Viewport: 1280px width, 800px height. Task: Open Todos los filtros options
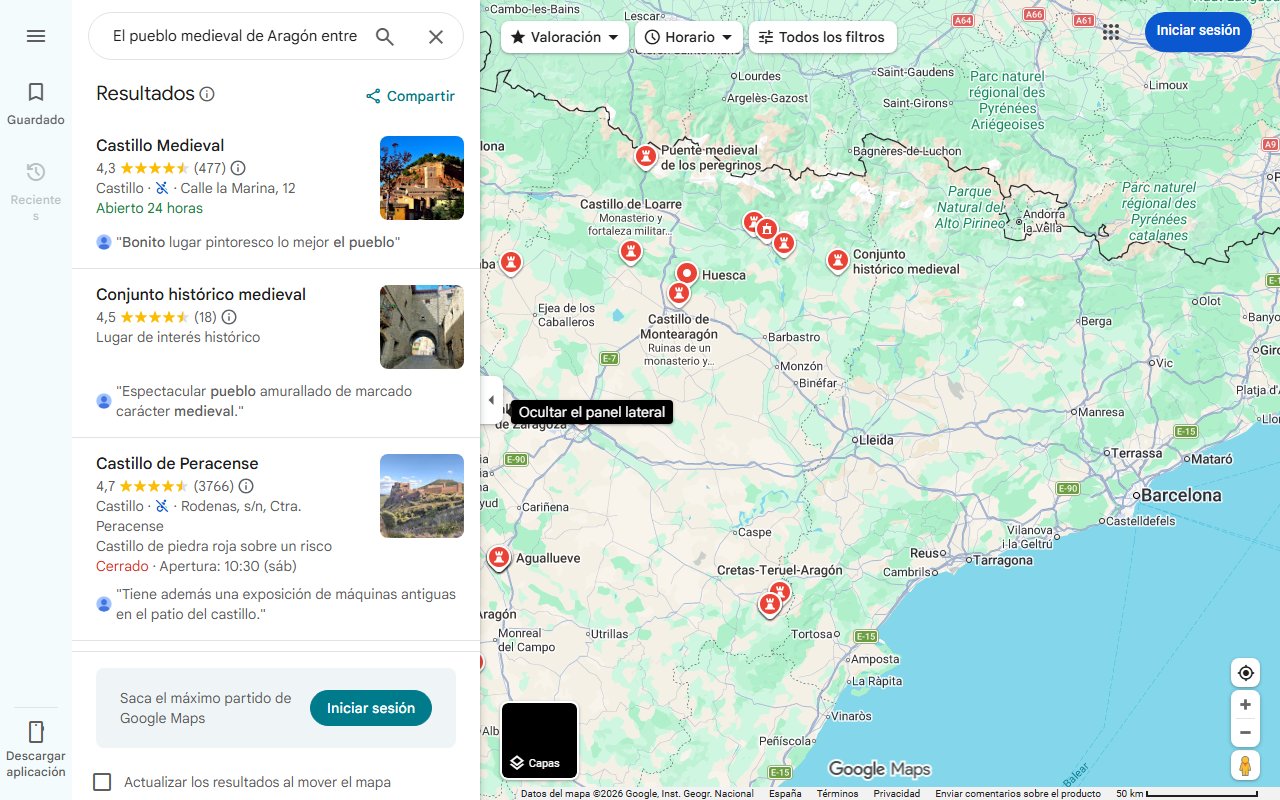tap(822, 36)
